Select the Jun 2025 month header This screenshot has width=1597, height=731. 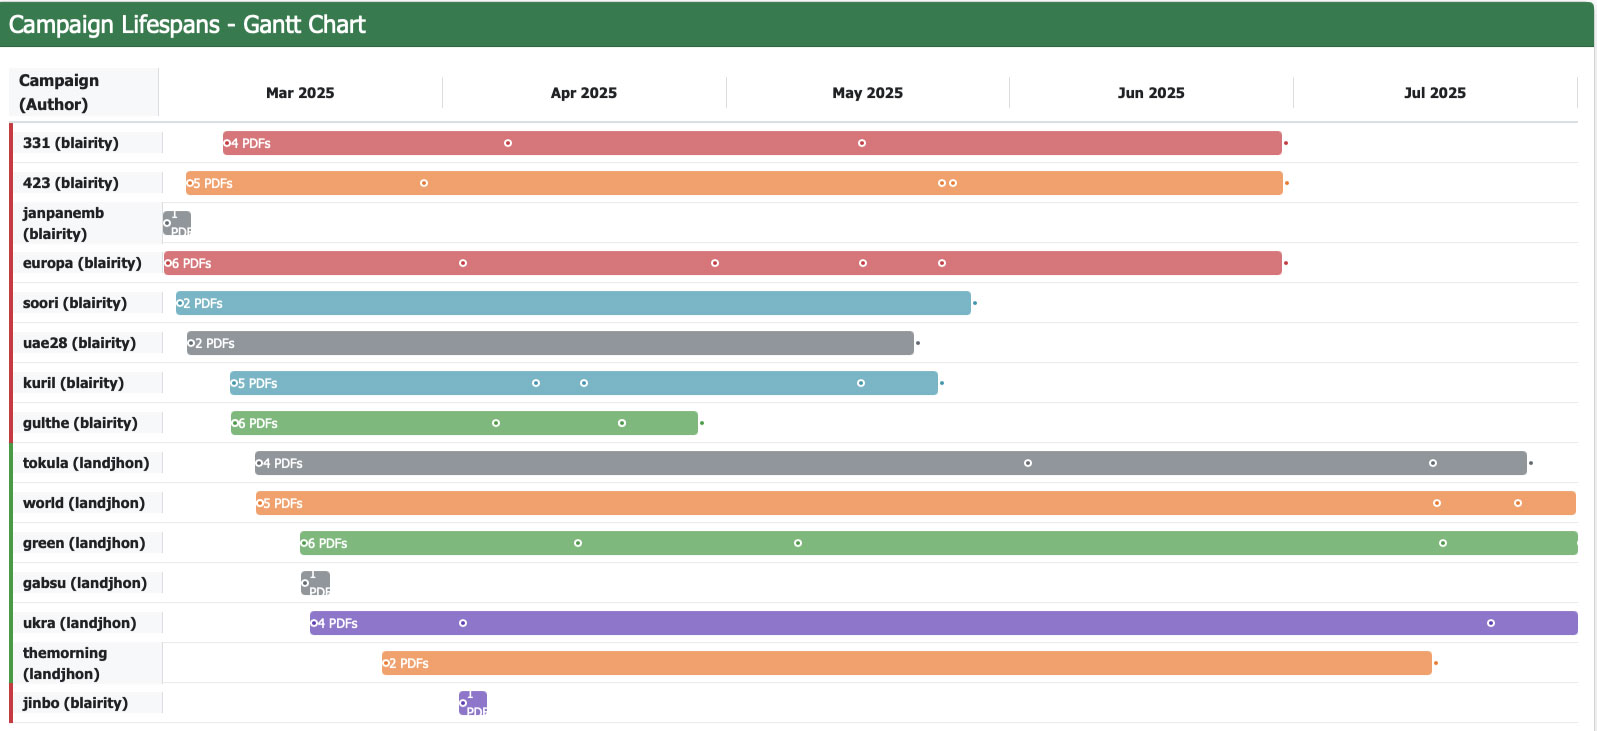tap(1151, 93)
